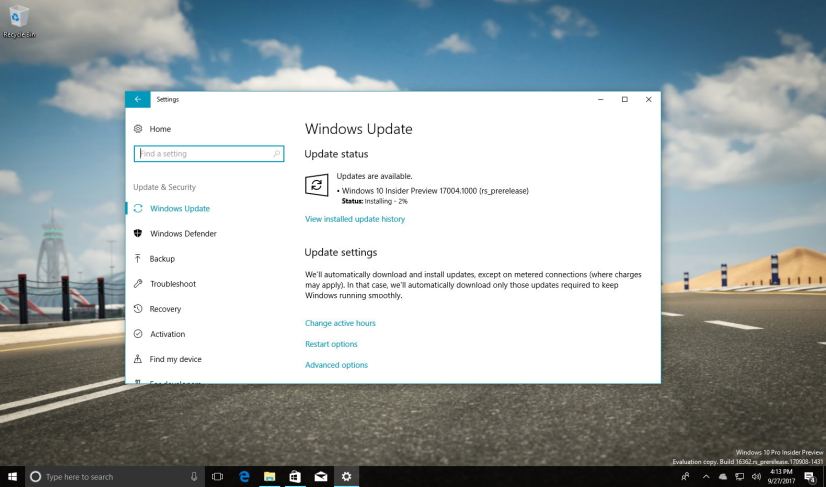Screen dimensions: 826x487
Task: Click the Find my device icon
Action: [138, 359]
